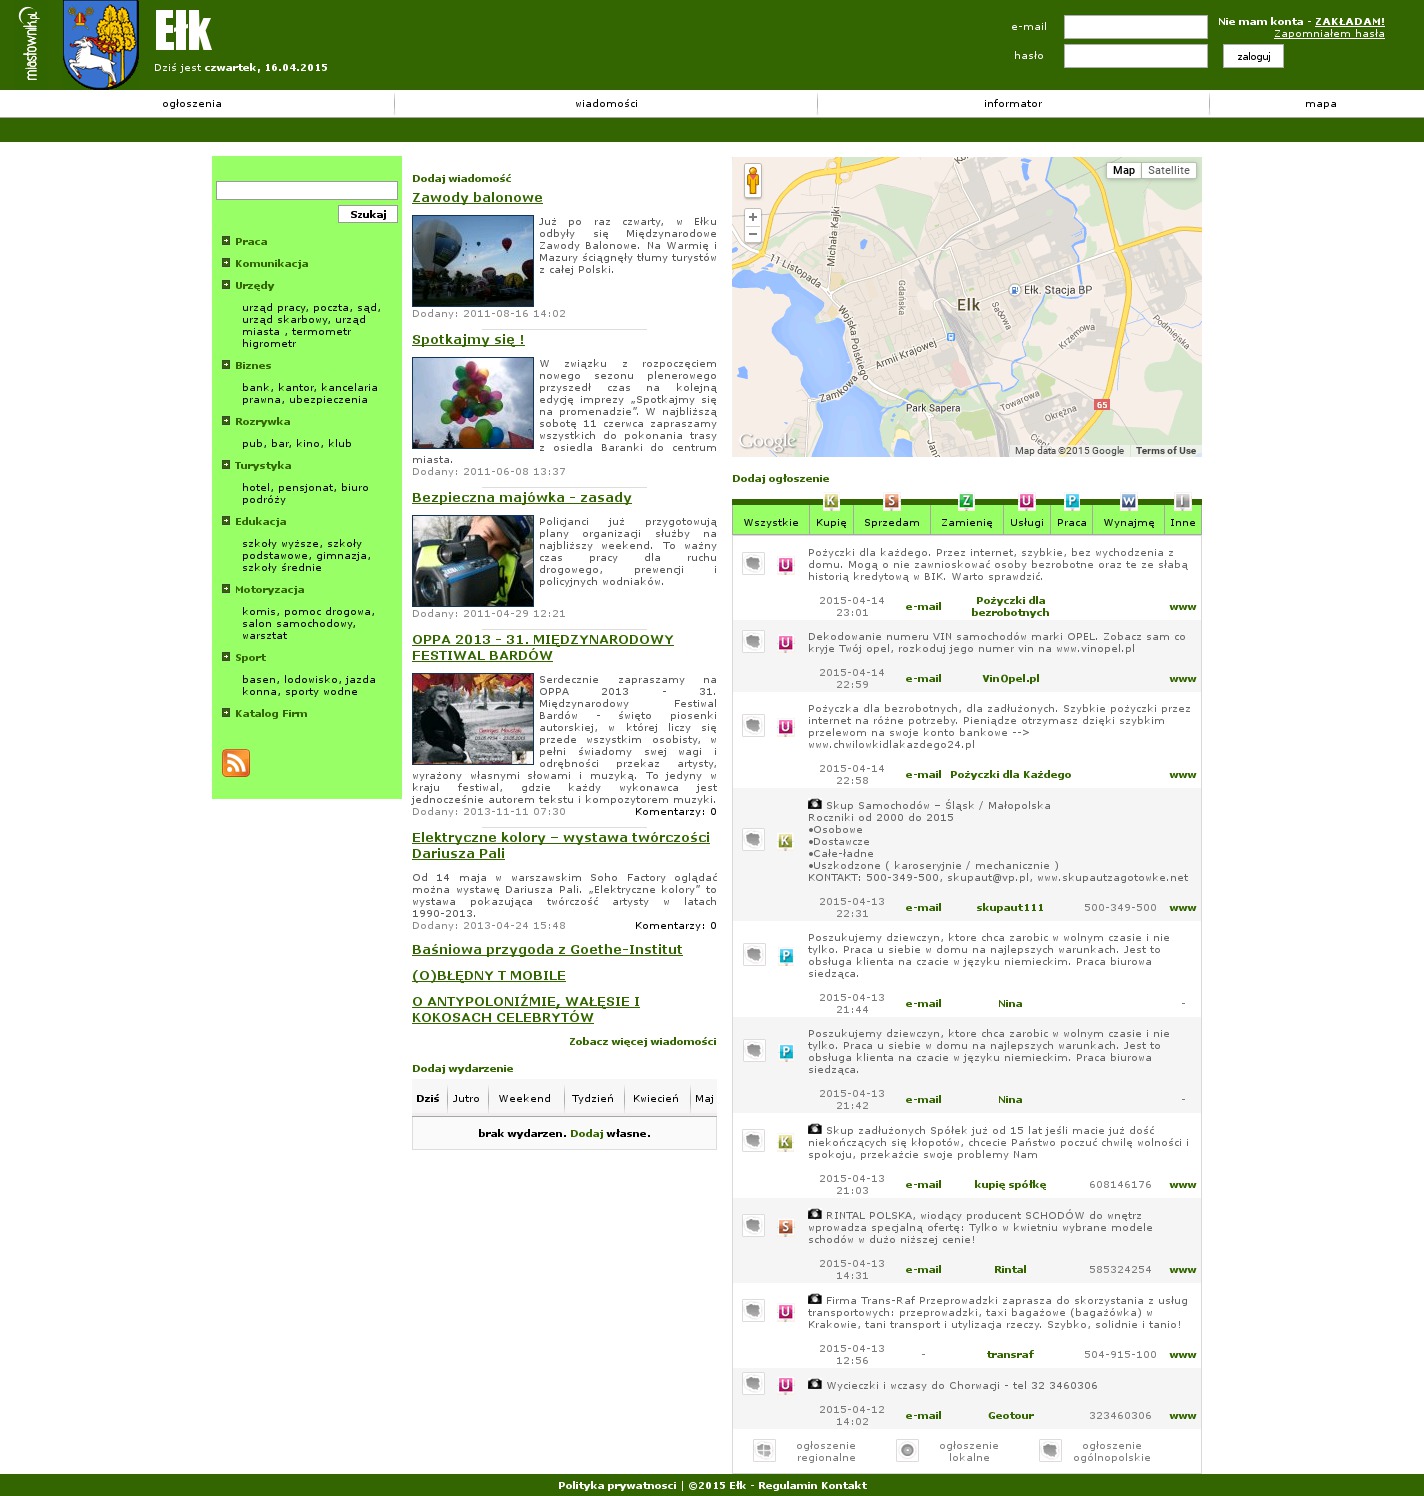This screenshot has height=1496, width=1424.
Task: Click the Kupię category K icon
Action: tap(831, 501)
